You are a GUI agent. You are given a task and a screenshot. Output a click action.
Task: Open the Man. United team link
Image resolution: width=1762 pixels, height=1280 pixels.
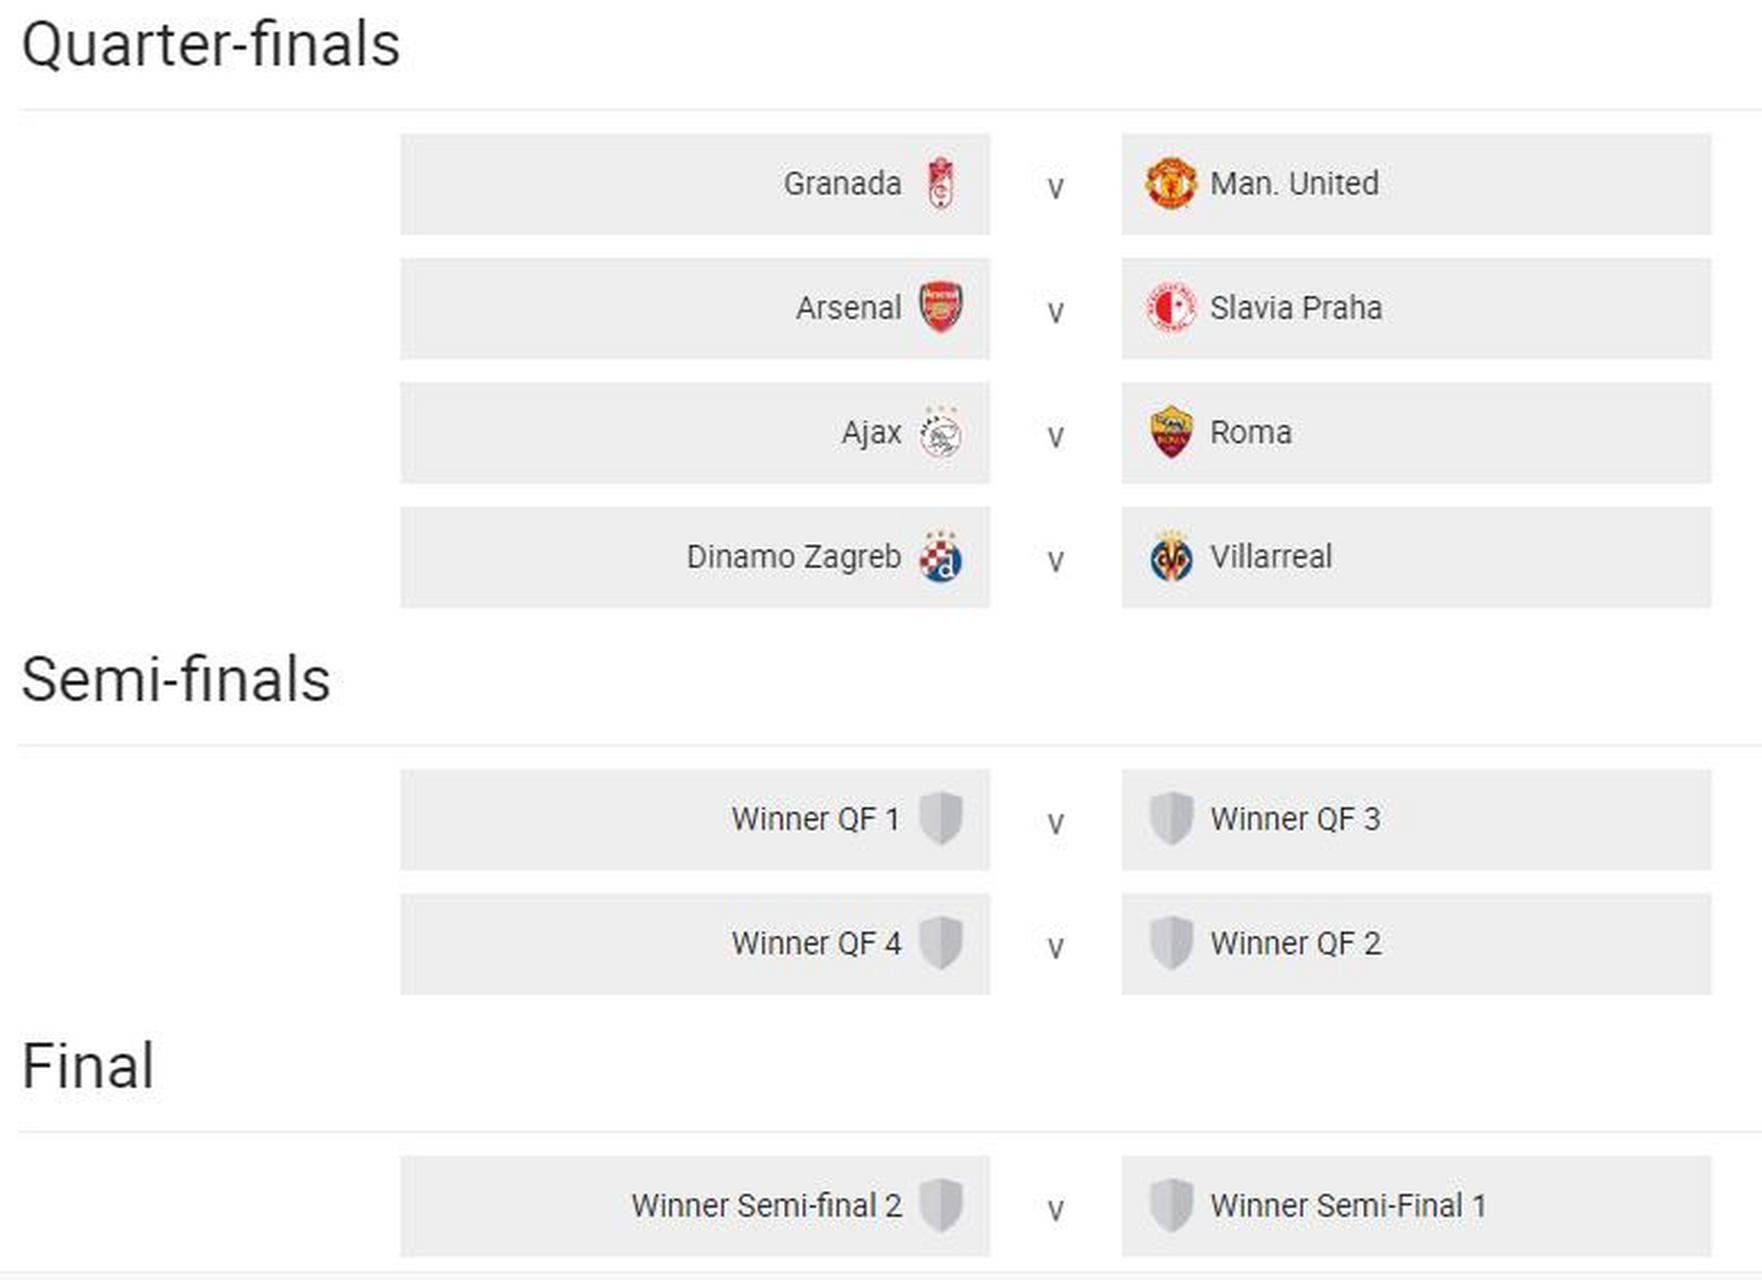(x=1294, y=184)
